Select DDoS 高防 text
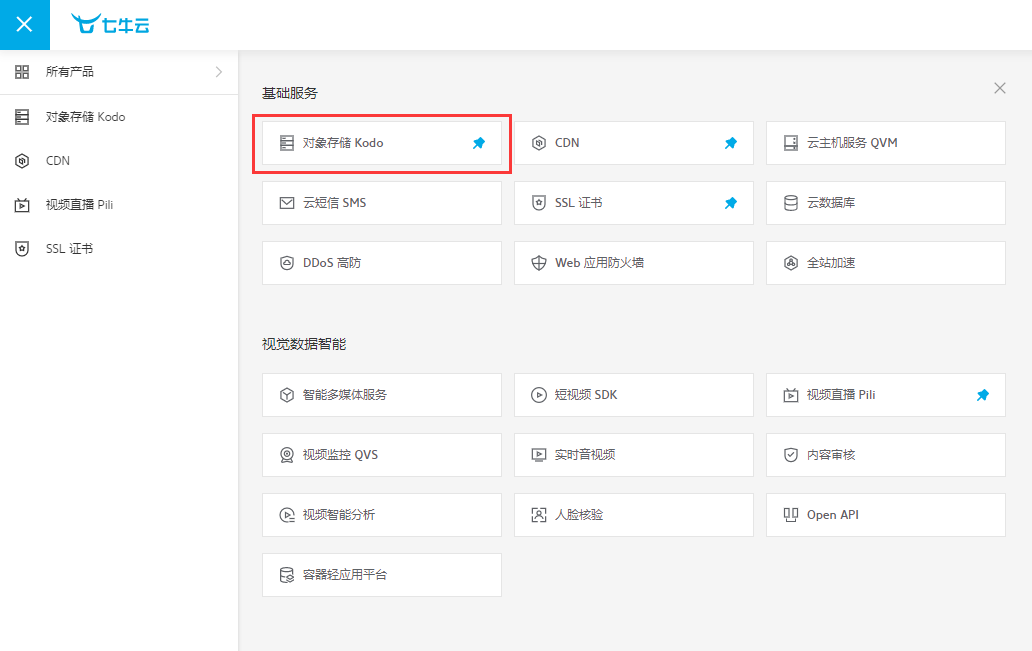 pyautogui.click(x=332, y=263)
